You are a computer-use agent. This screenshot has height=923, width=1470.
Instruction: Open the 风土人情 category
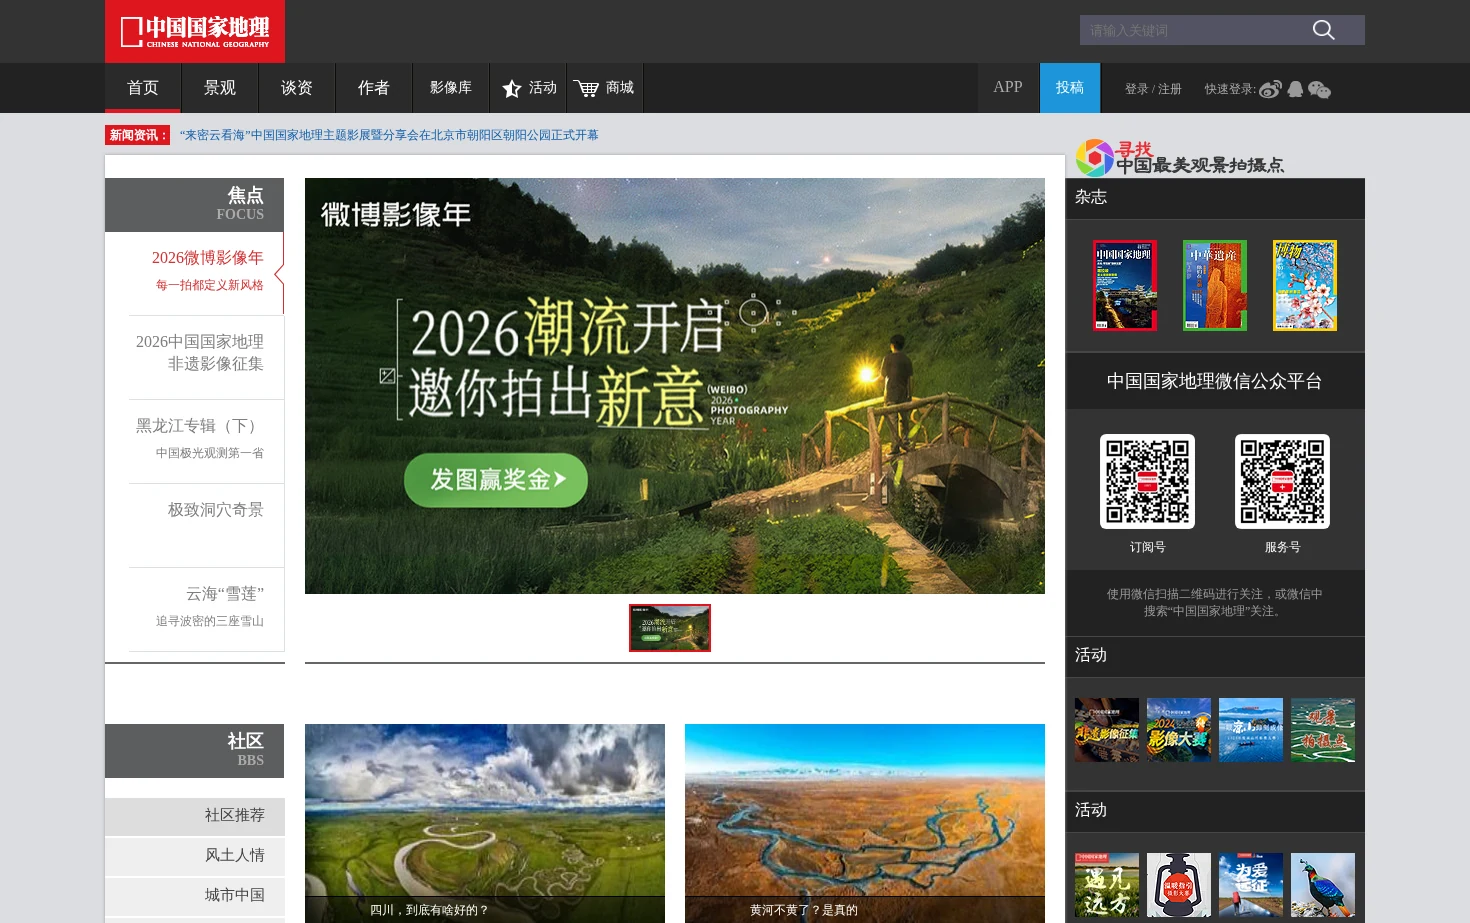point(195,856)
